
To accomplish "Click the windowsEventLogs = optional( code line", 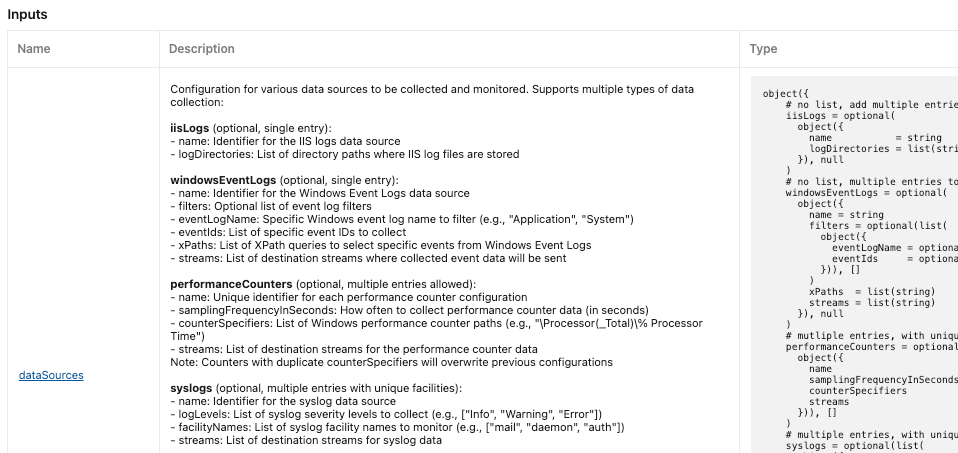I will coord(866,193).
